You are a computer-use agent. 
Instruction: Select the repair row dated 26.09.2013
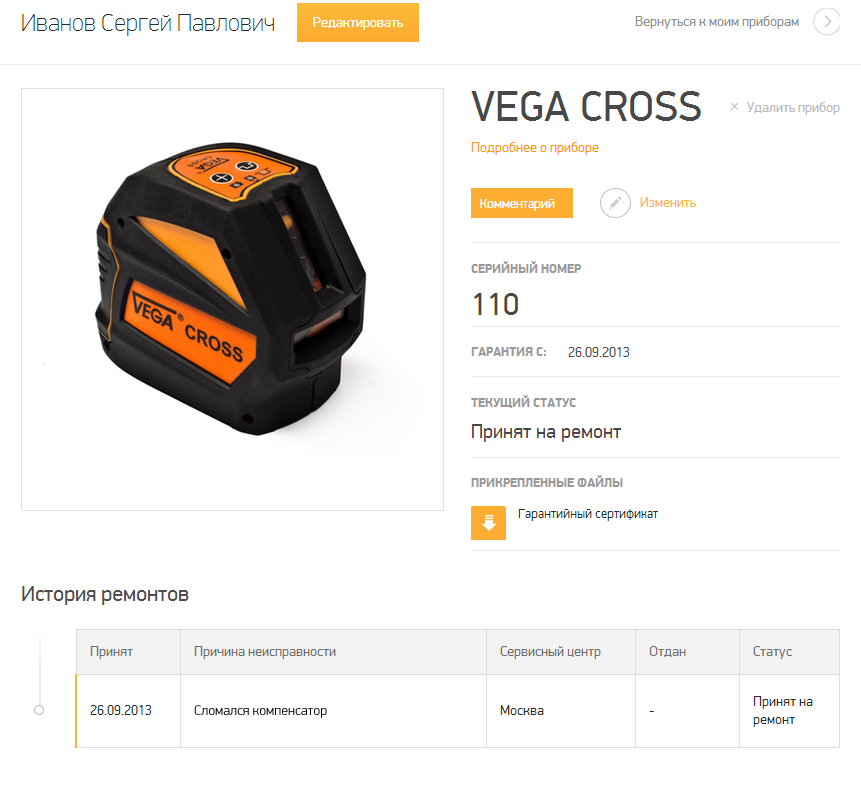[x=457, y=711]
